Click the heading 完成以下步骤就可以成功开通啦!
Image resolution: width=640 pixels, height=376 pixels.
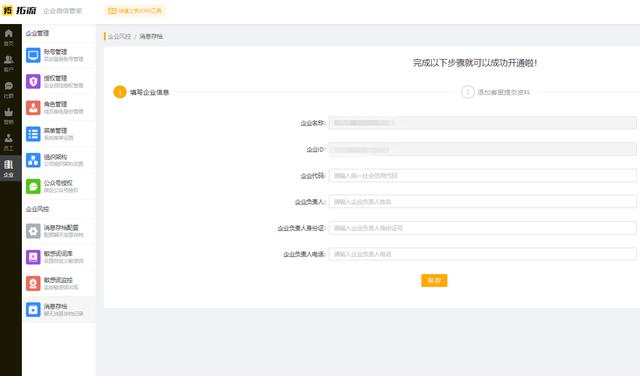coord(475,63)
